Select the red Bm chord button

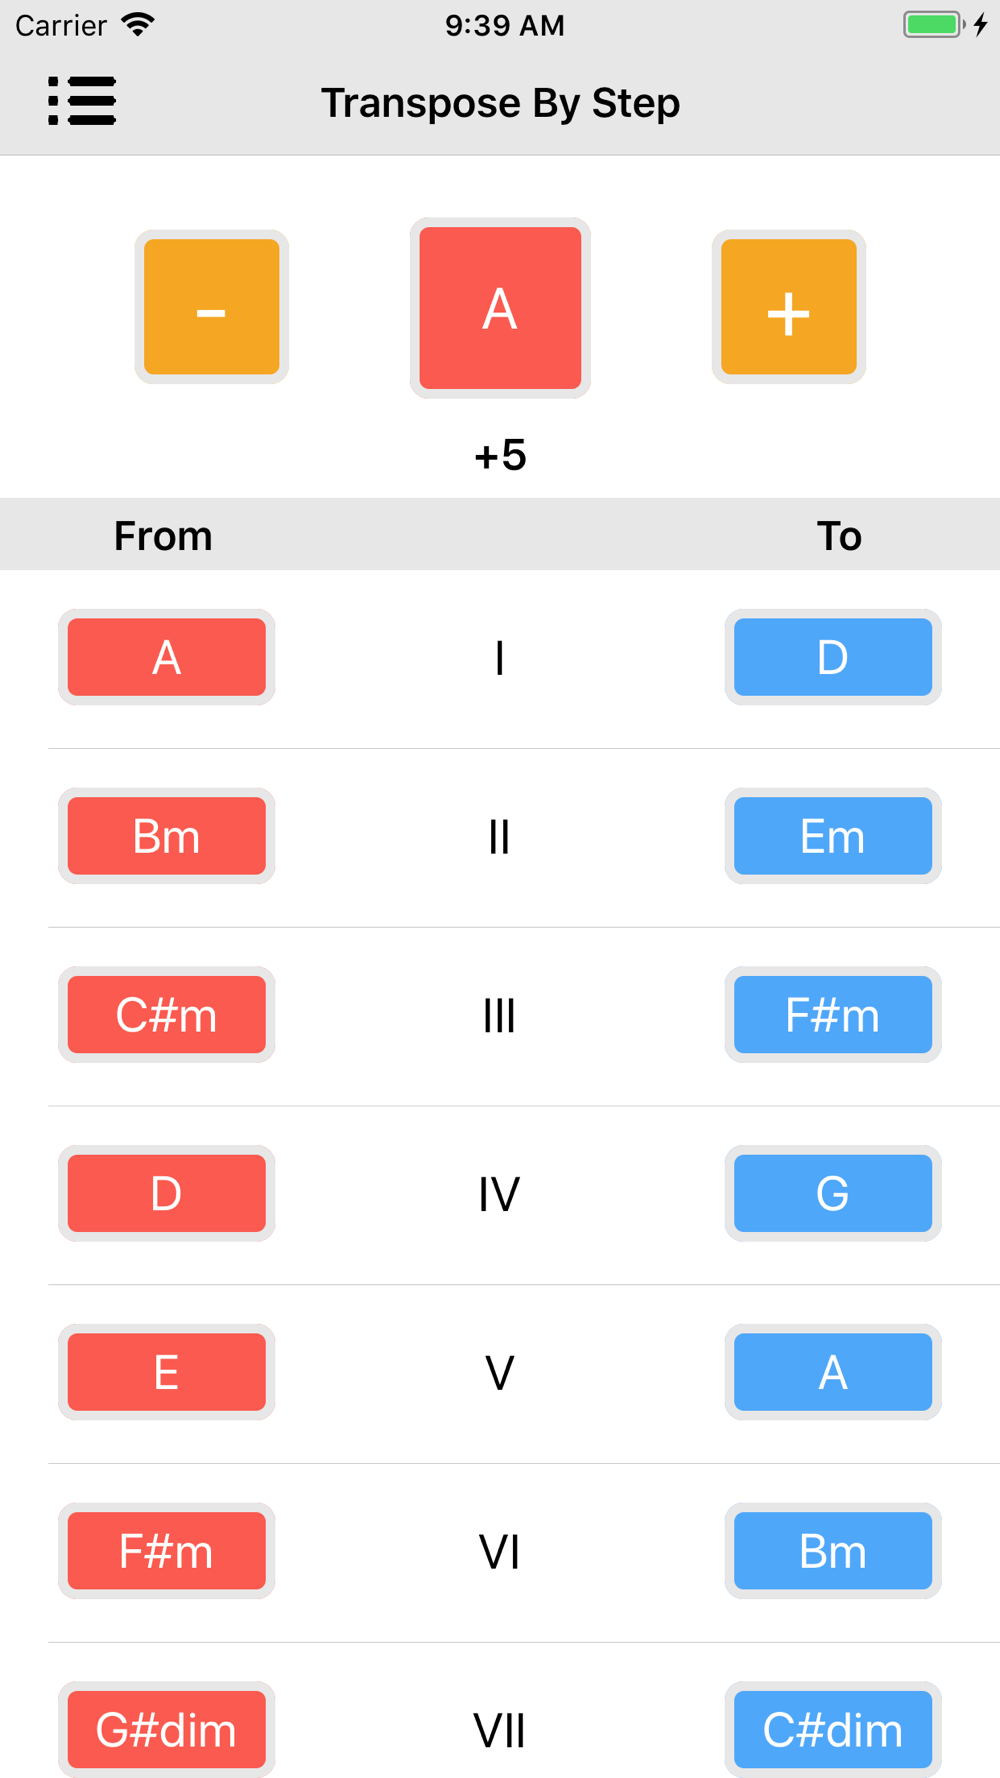[167, 836]
